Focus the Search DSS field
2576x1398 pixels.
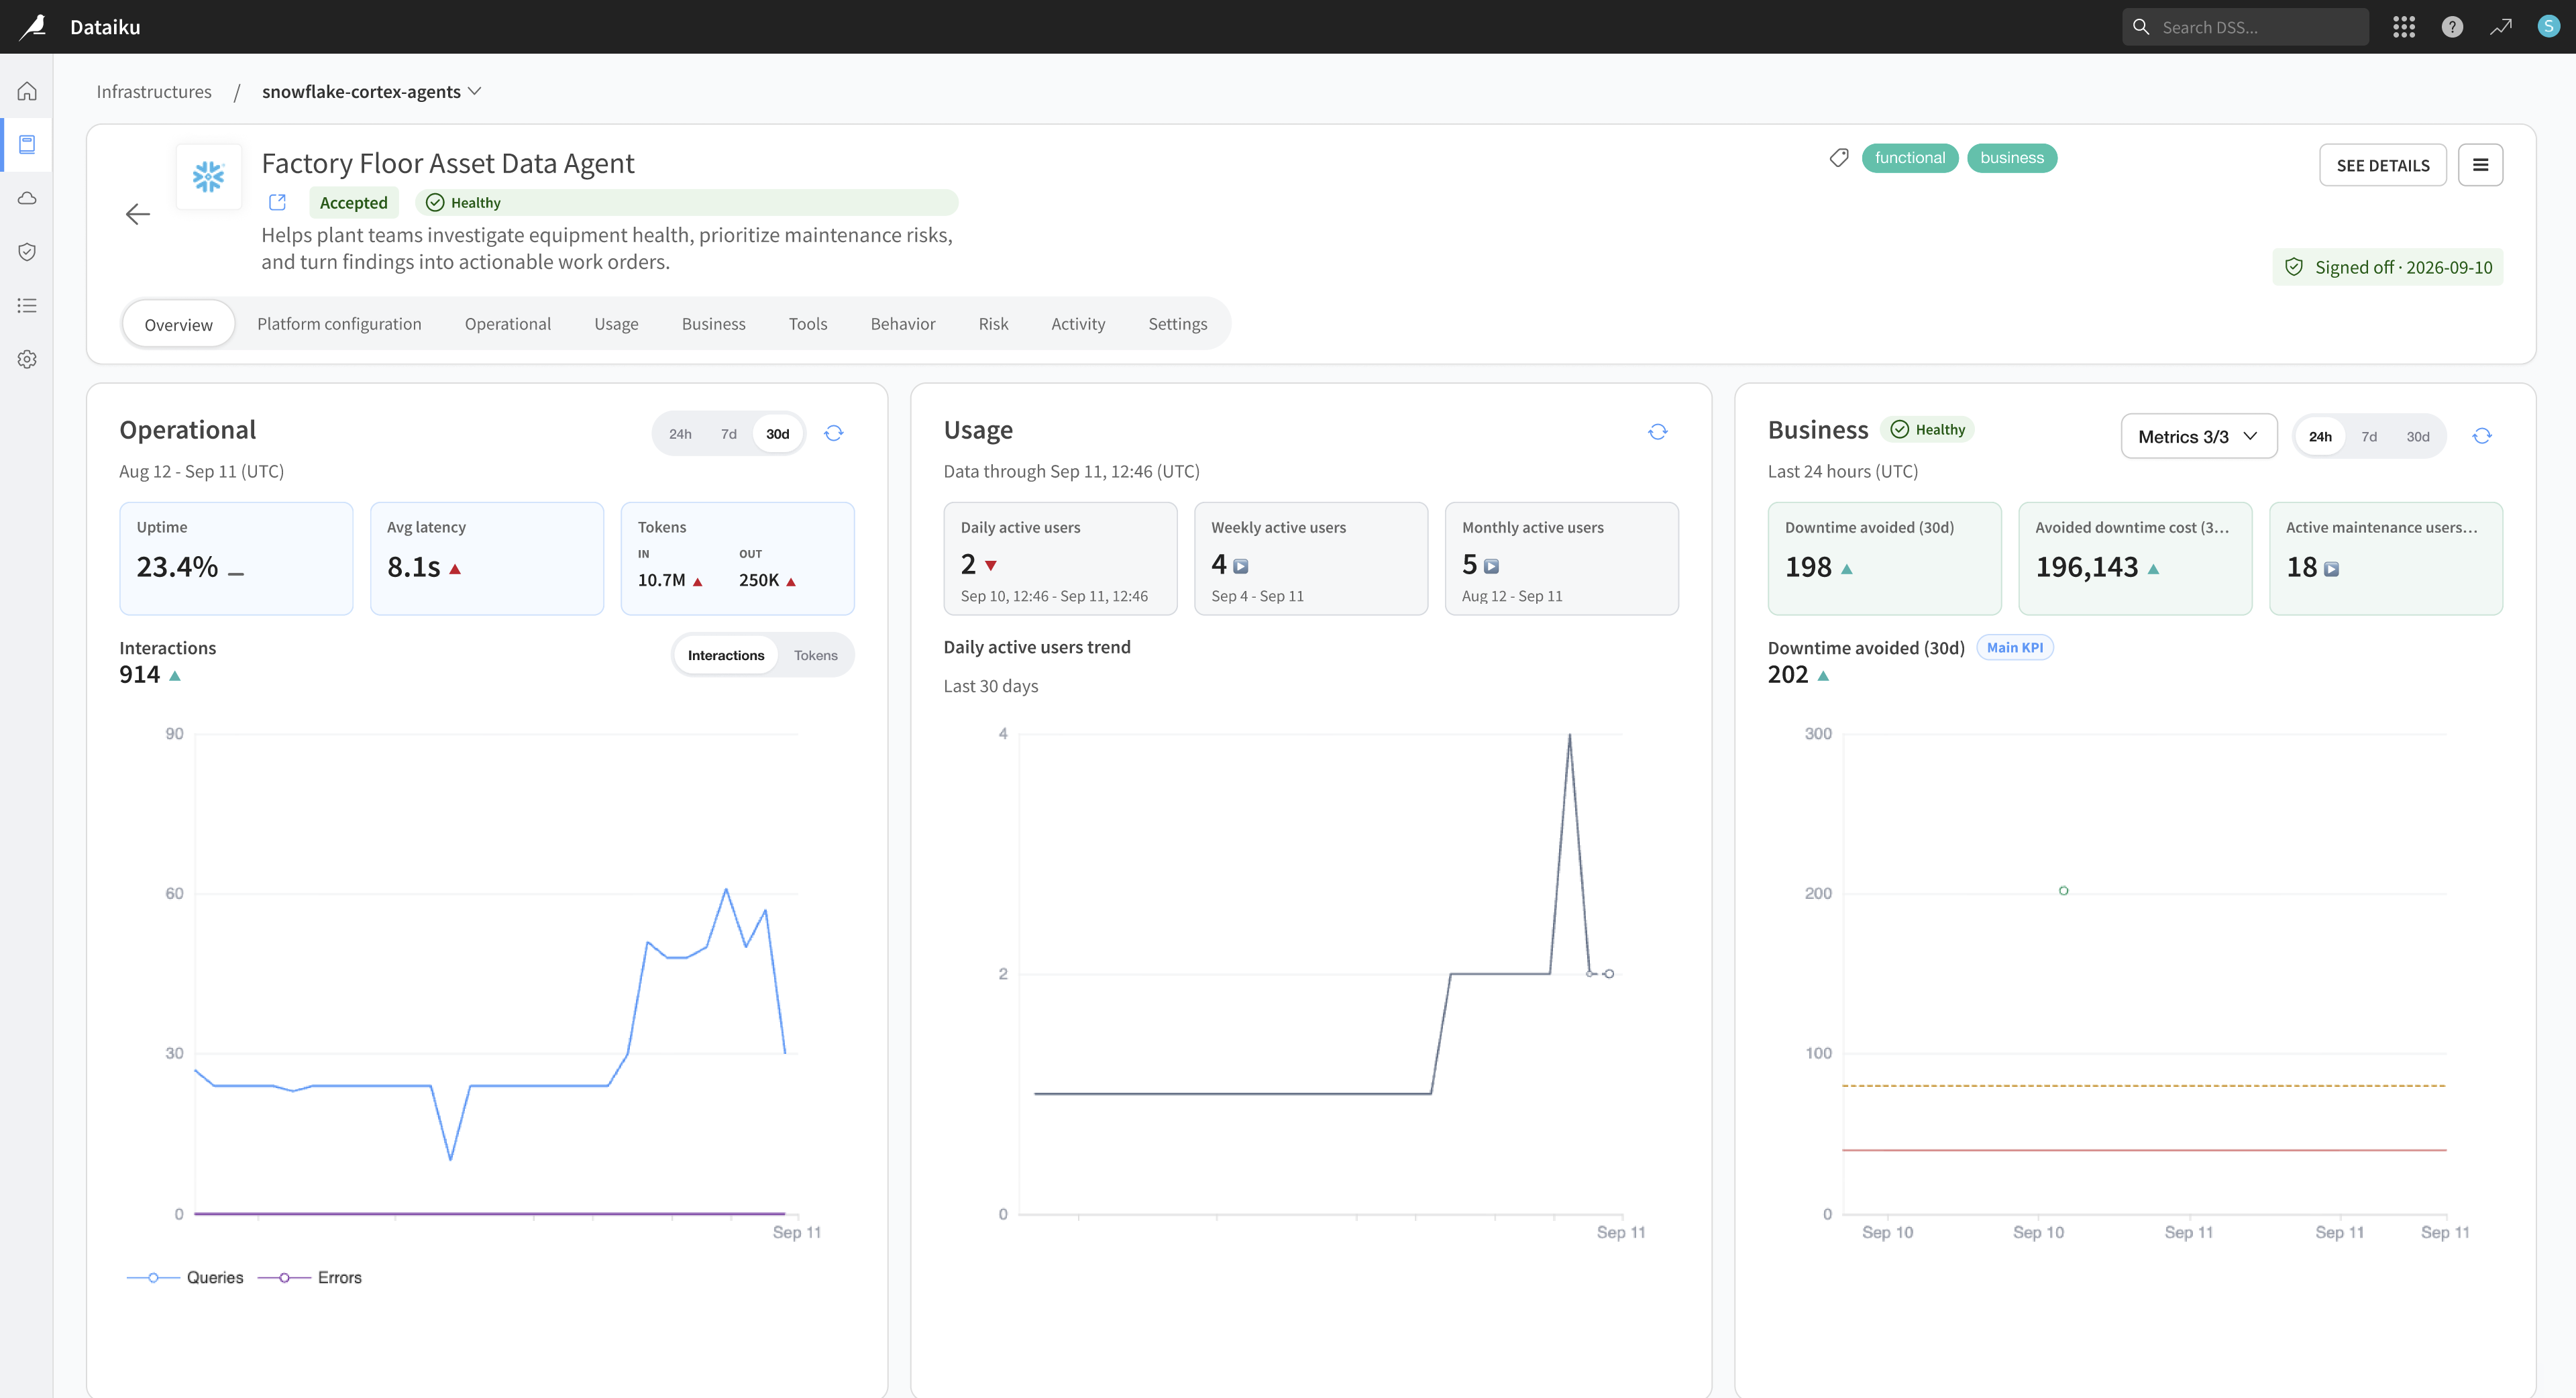click(x=2245, y=27)
